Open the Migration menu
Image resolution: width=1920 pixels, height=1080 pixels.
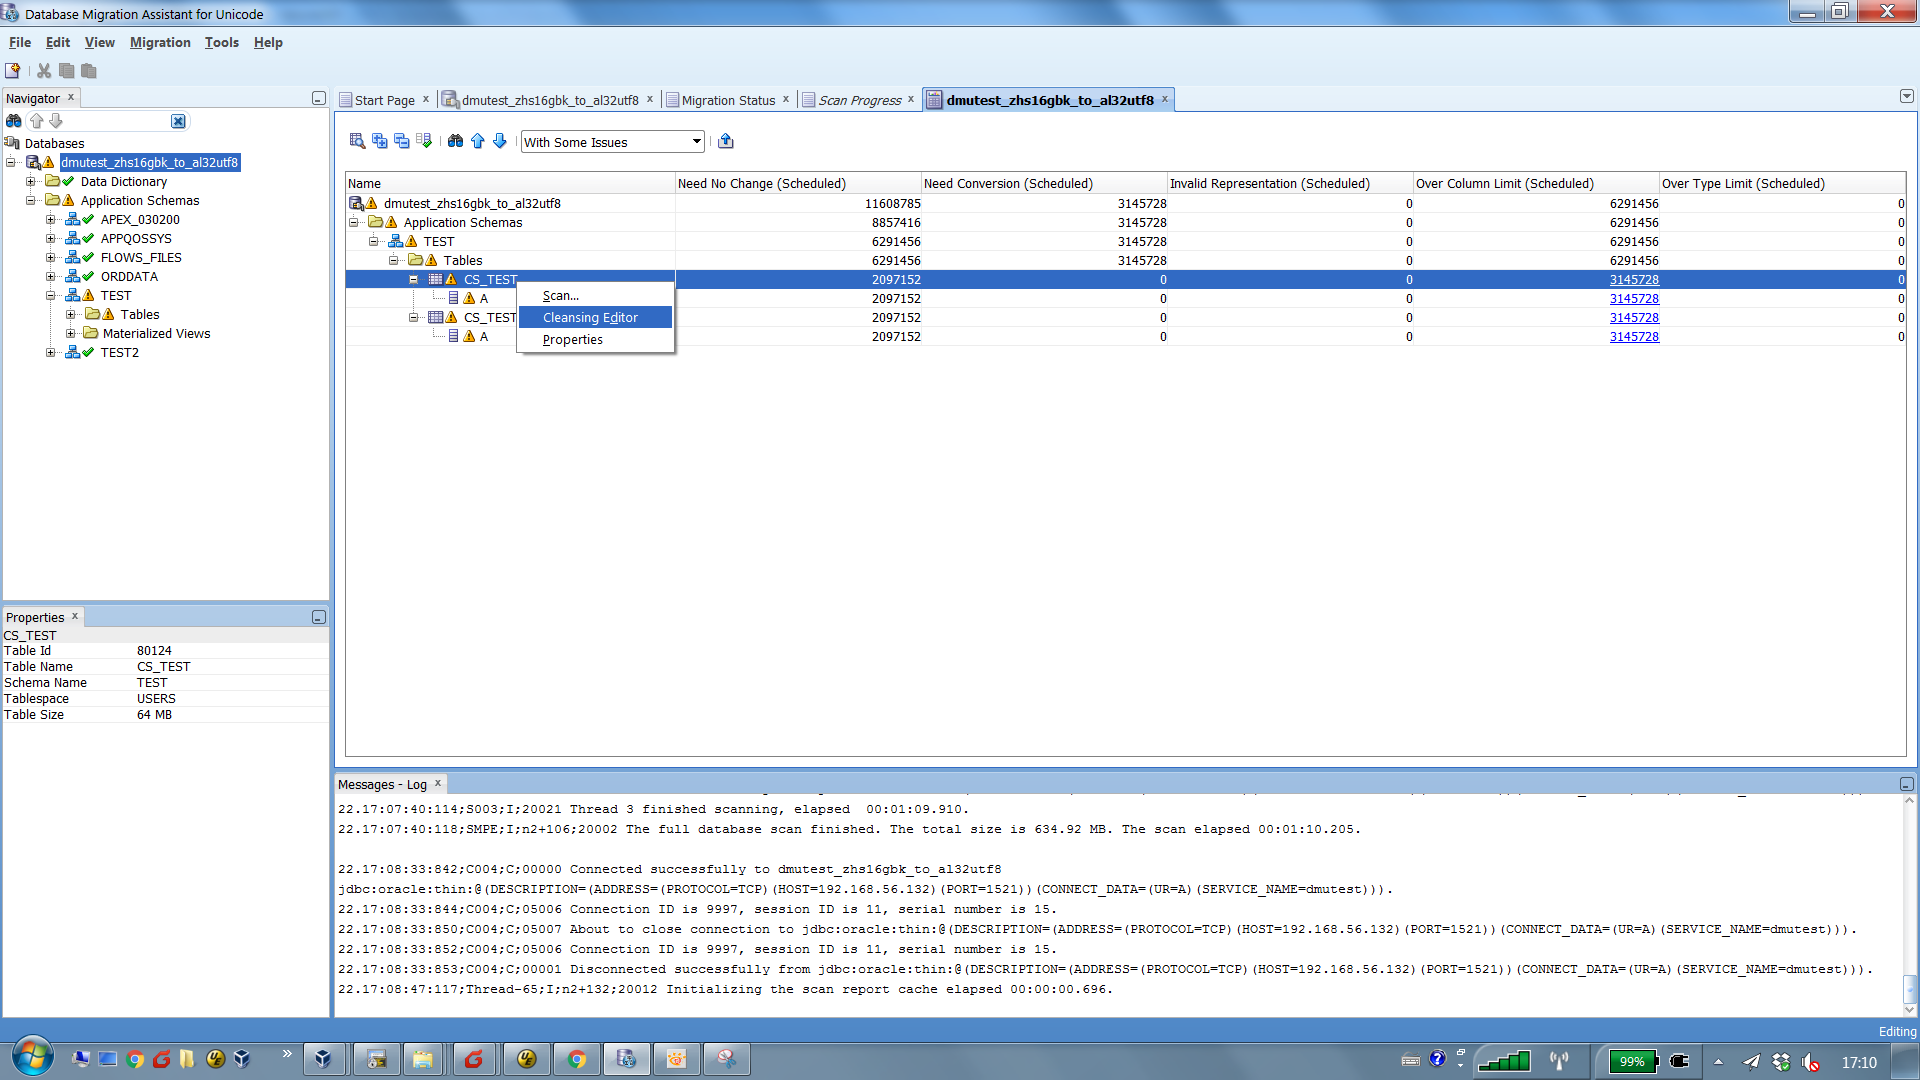point(160,42)
